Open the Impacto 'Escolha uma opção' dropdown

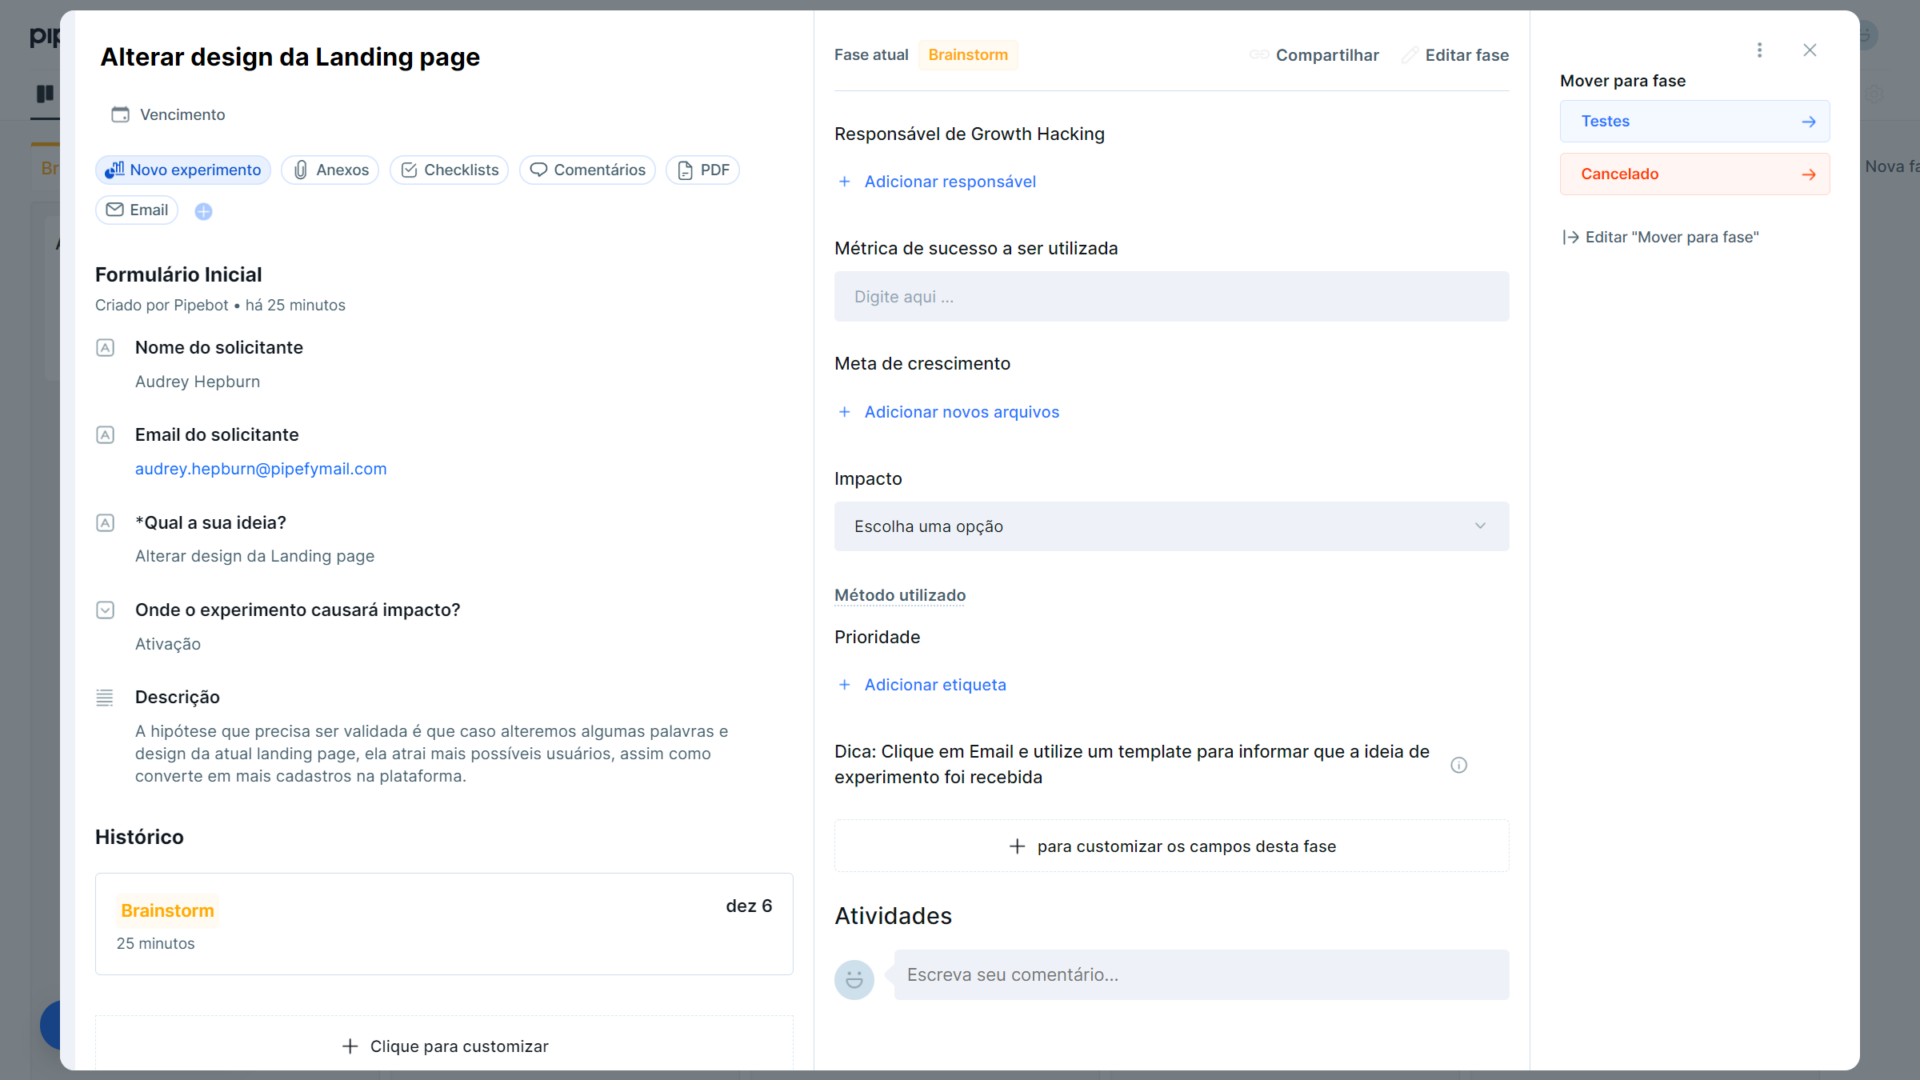click(1171, 526)
